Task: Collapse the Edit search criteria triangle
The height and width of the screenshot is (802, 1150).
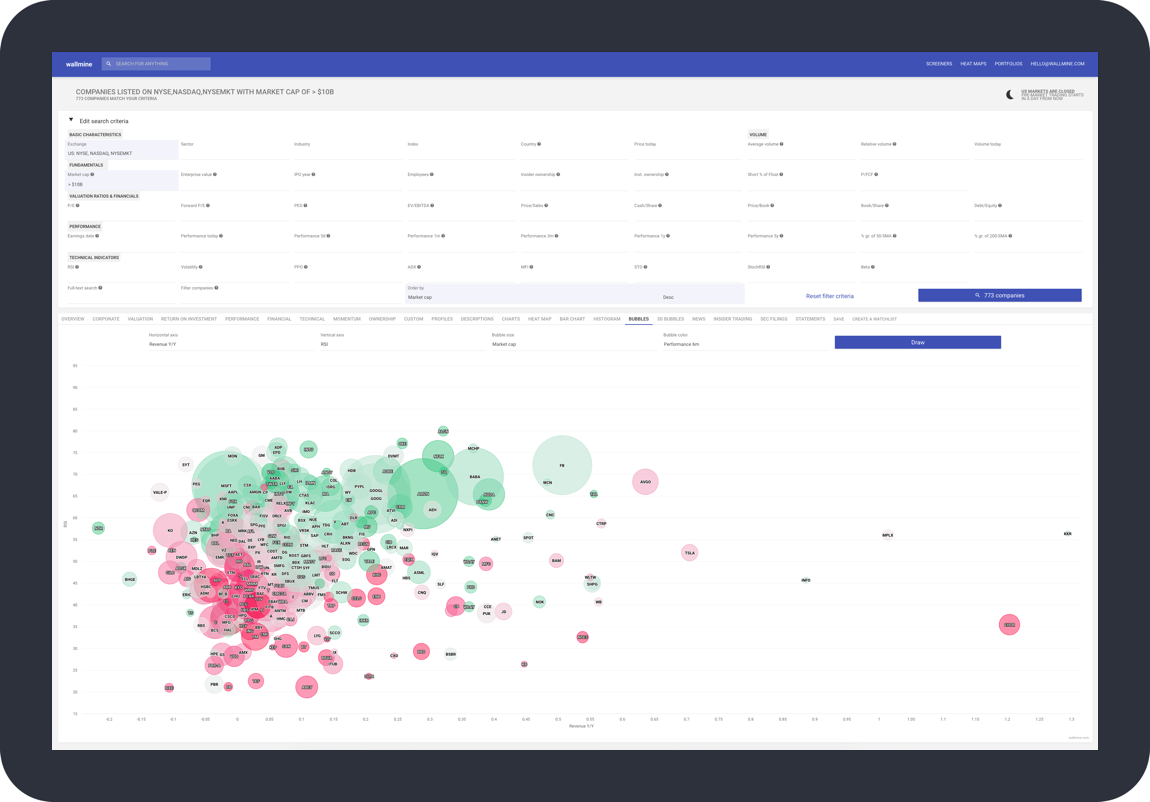Action: [x=71, y=120]
